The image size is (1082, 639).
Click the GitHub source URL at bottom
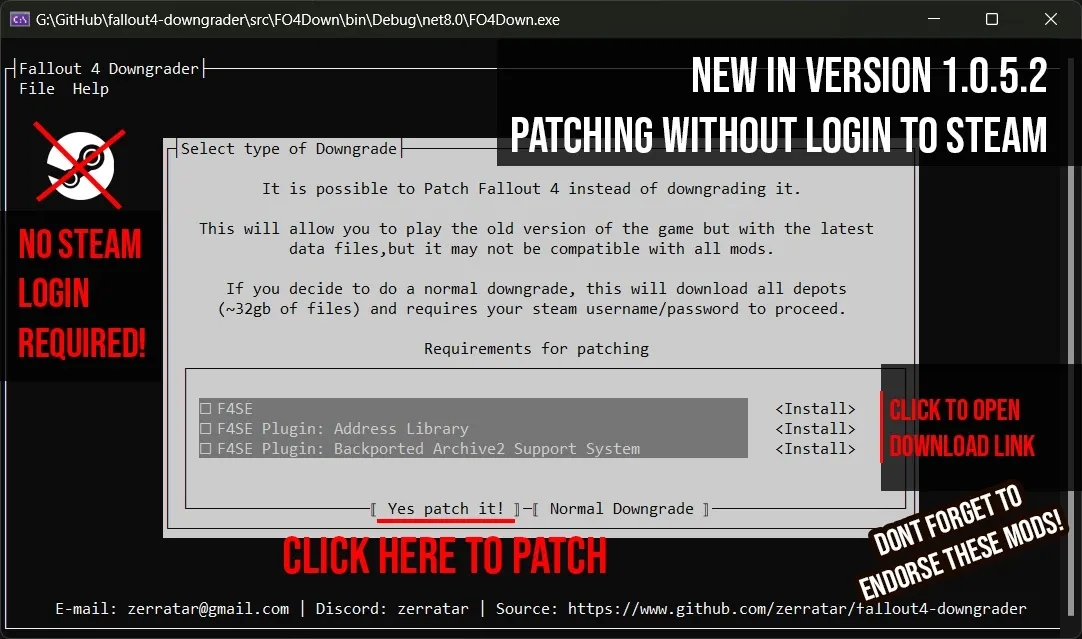tap(797, 609)
